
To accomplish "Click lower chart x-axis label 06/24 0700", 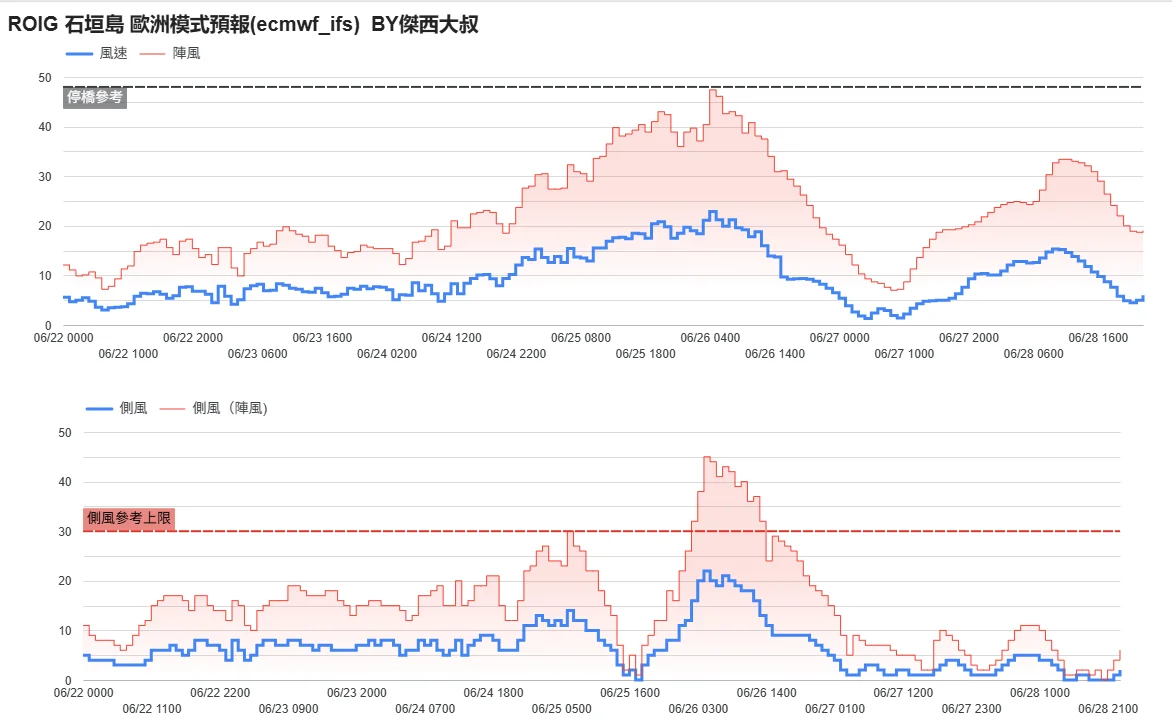I will pos(425,708).
